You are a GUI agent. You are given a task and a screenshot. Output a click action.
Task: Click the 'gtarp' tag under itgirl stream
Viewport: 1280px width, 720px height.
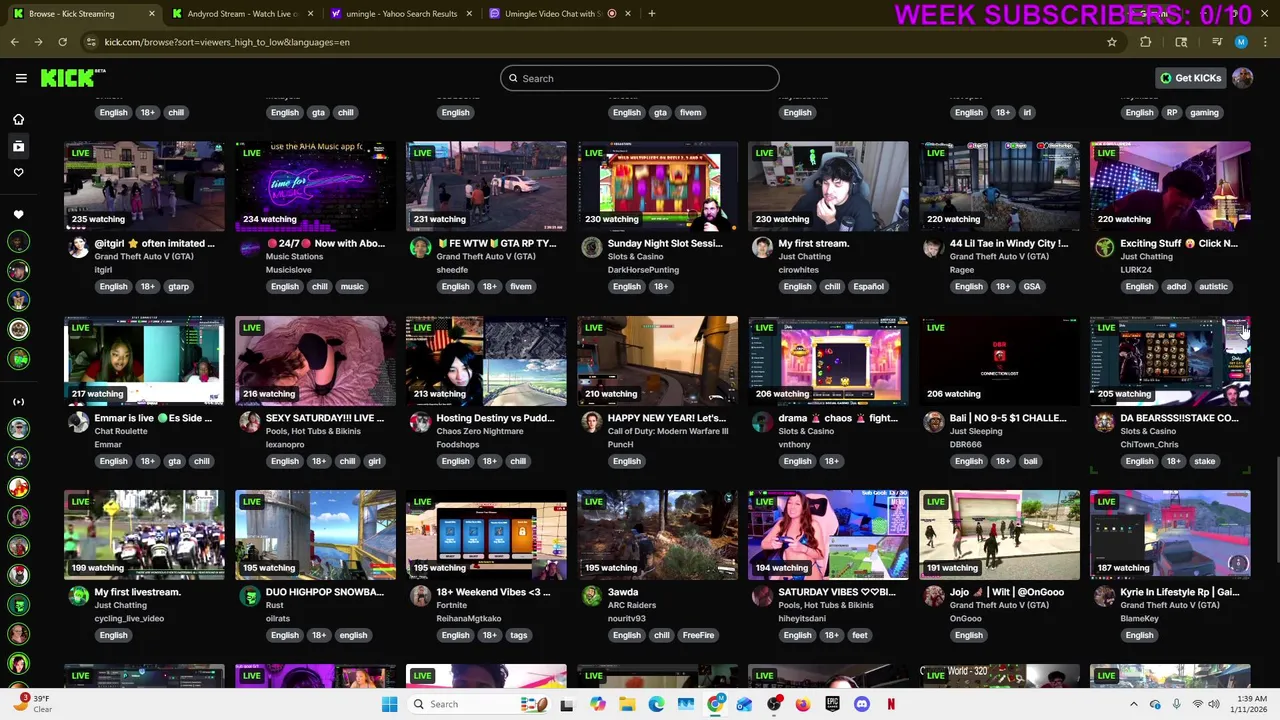tap(178, 286)
